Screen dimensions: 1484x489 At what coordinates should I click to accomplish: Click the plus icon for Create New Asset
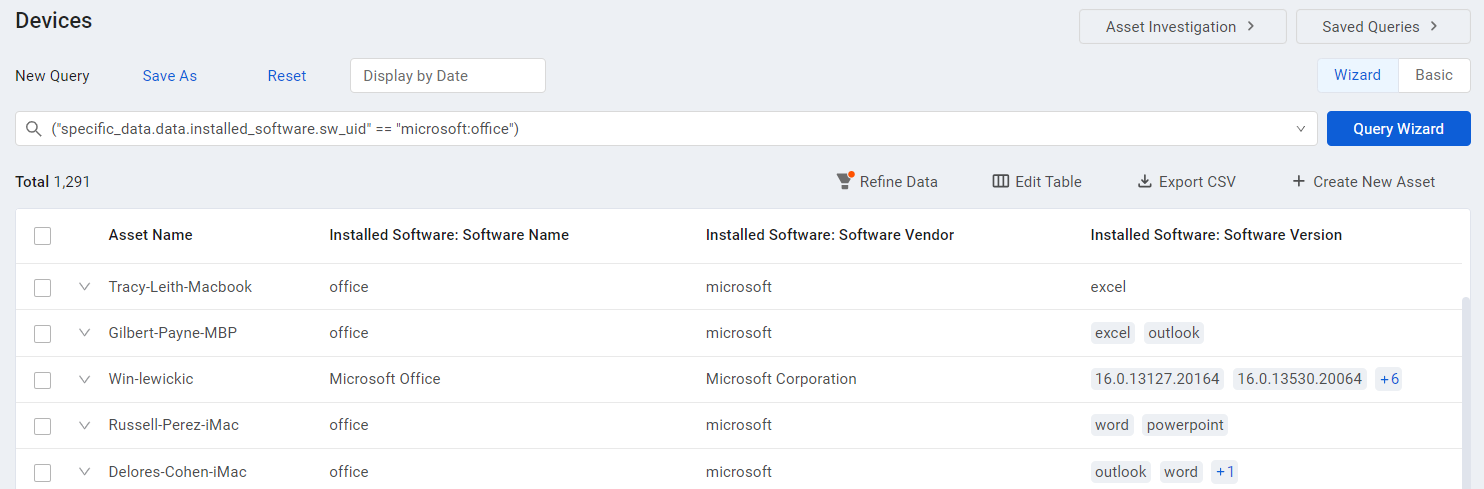click(1299, 181)
